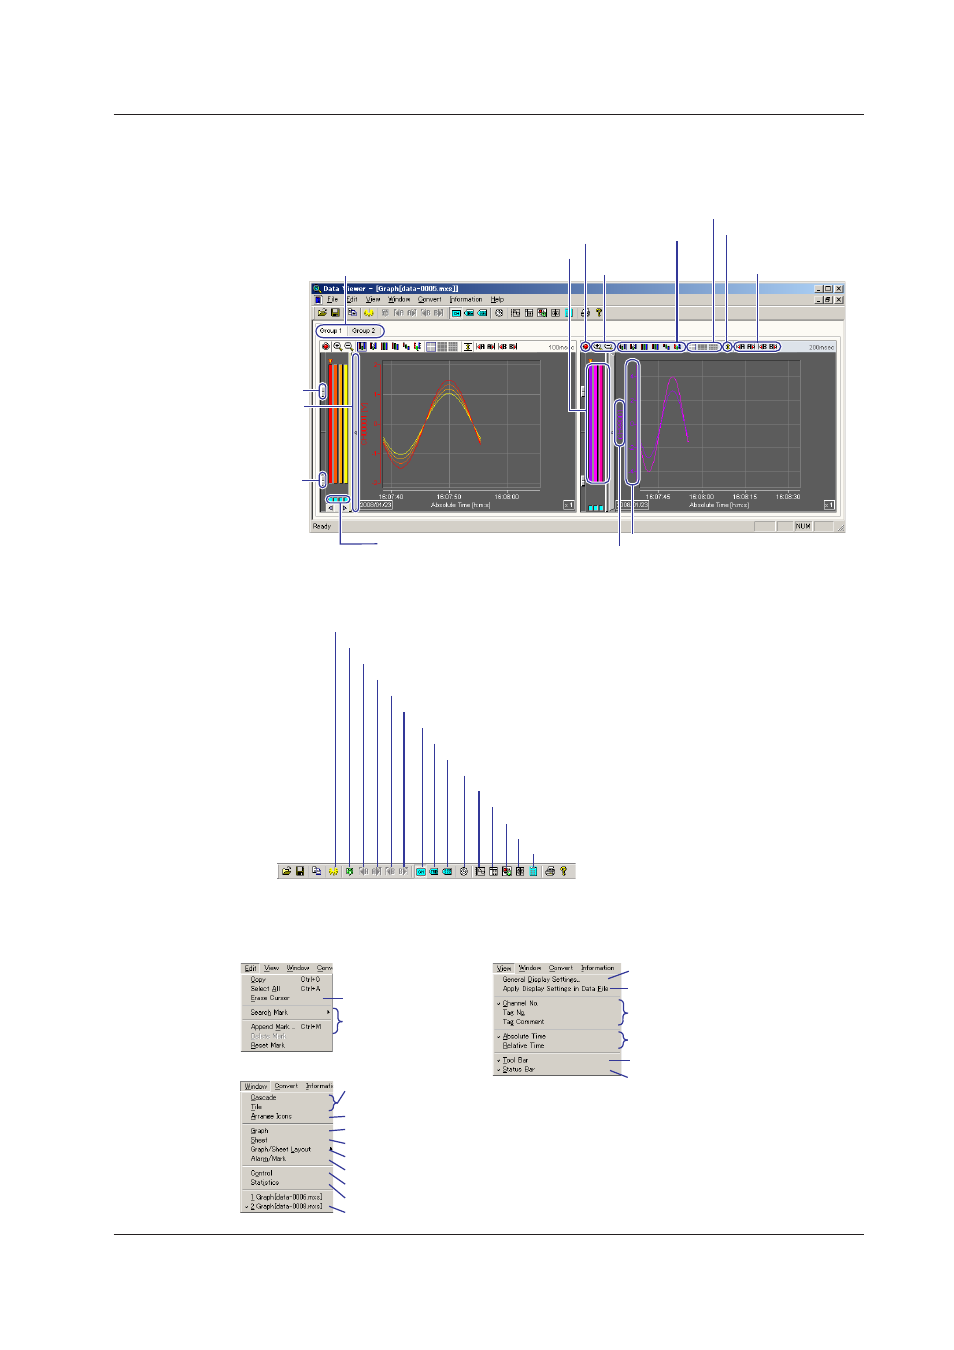Open File menu in Data Viewer window

[x=332, y=299]
